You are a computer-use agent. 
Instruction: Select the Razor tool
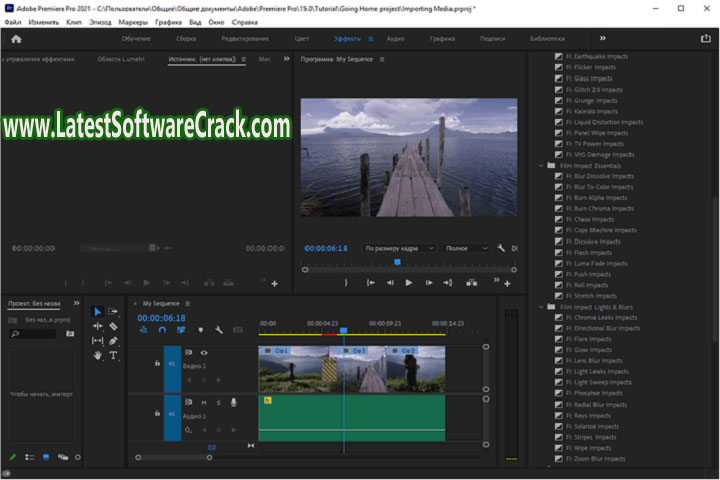click(113, 326)
